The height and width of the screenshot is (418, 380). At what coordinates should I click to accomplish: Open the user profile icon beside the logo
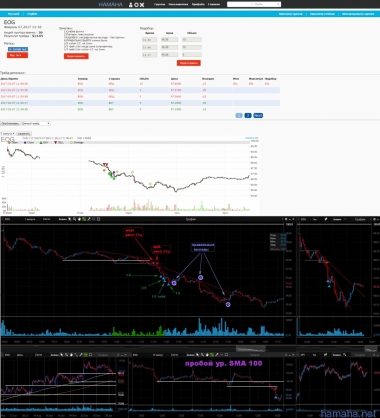[131, 5]
